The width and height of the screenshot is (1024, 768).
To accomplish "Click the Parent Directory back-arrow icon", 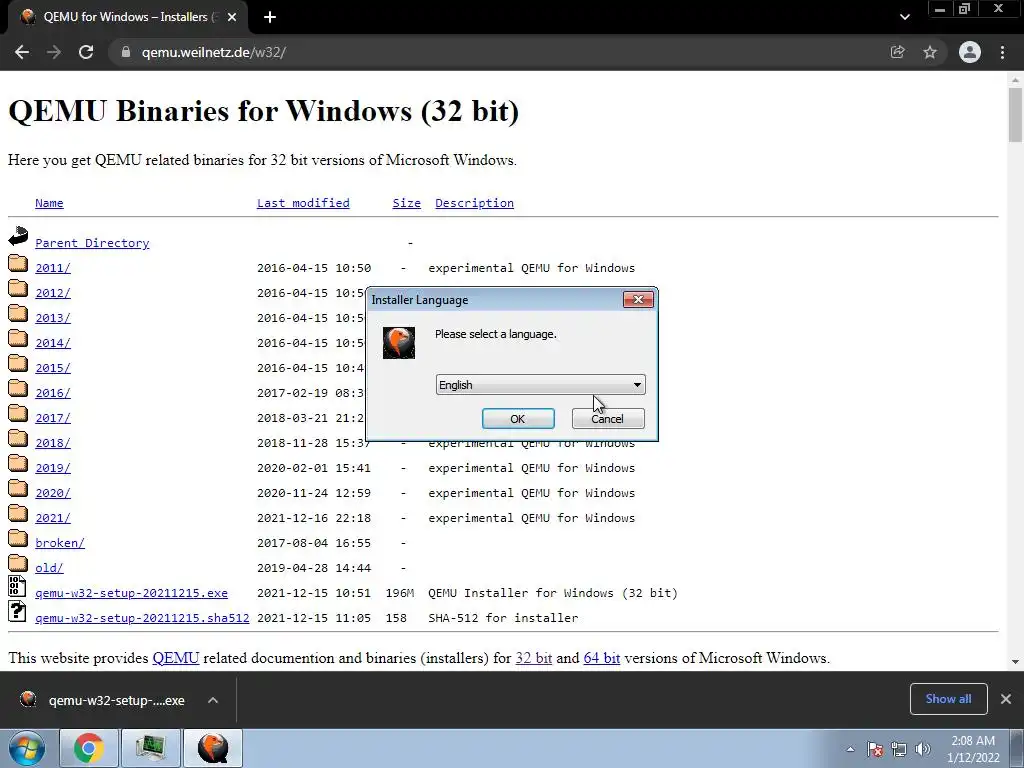I will click(x=18, y=236).
